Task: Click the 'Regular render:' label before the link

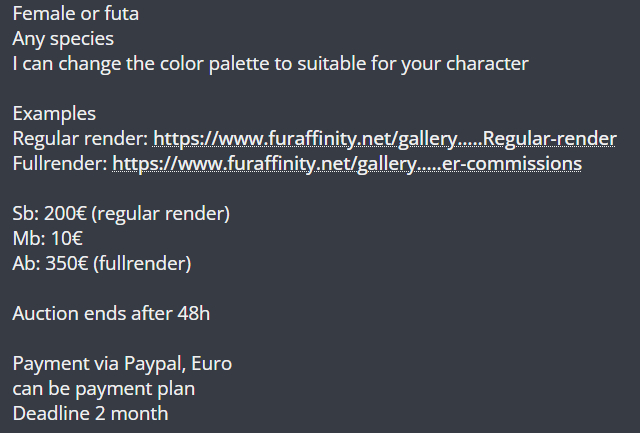Action: 80,138
